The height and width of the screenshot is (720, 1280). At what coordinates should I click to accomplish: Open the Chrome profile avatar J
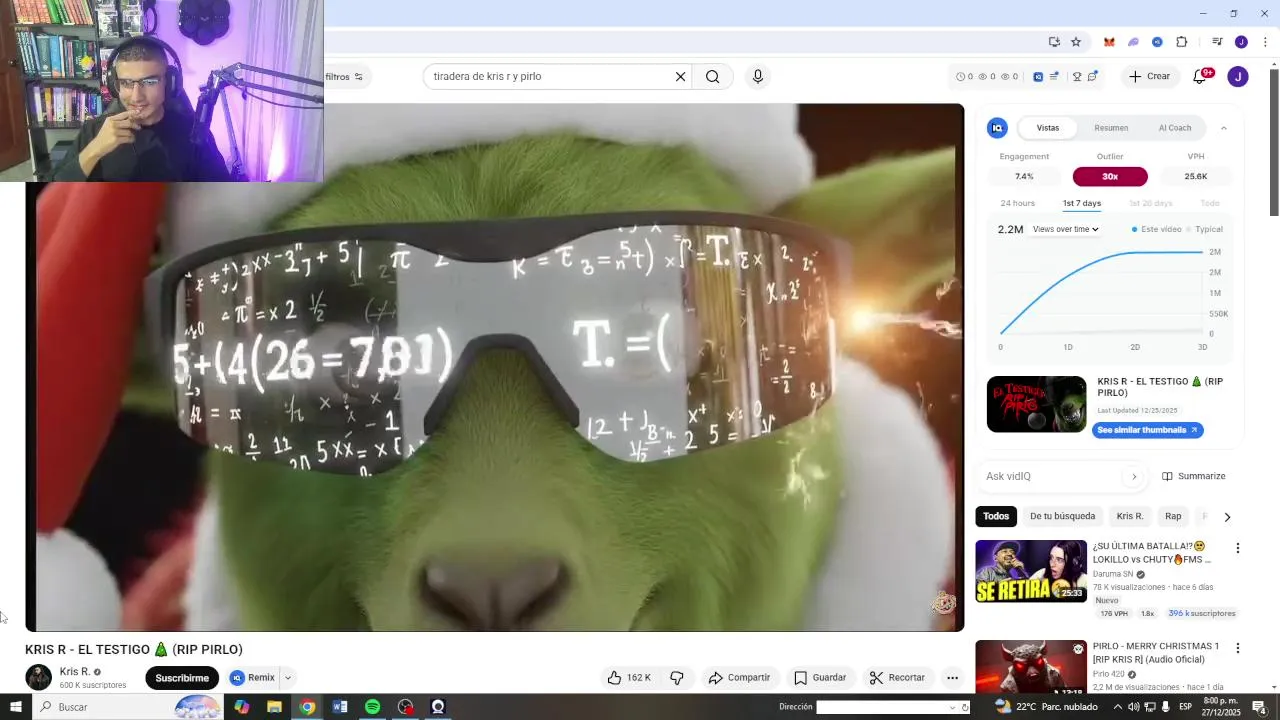coord(1241,42)
